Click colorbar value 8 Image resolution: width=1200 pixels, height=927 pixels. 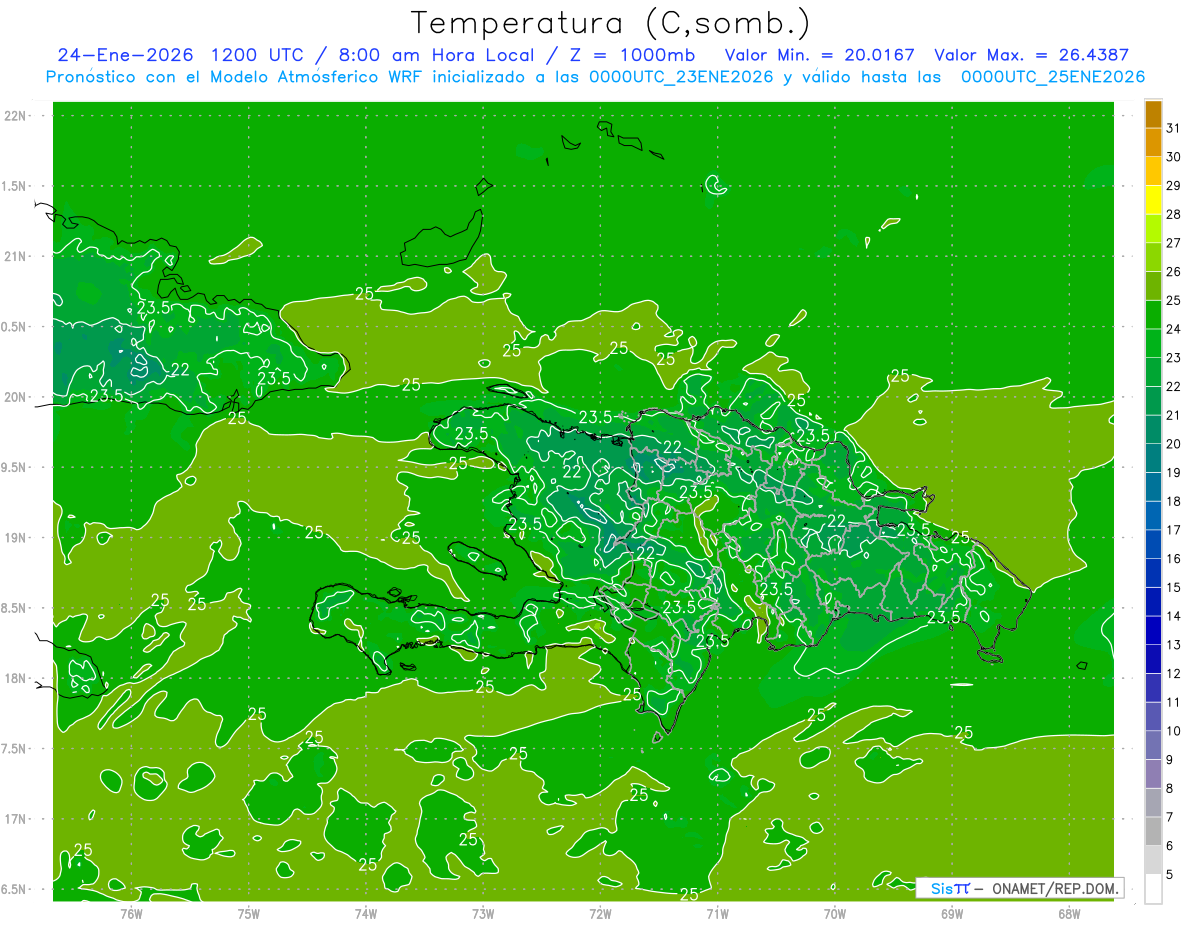point(1170,788)
